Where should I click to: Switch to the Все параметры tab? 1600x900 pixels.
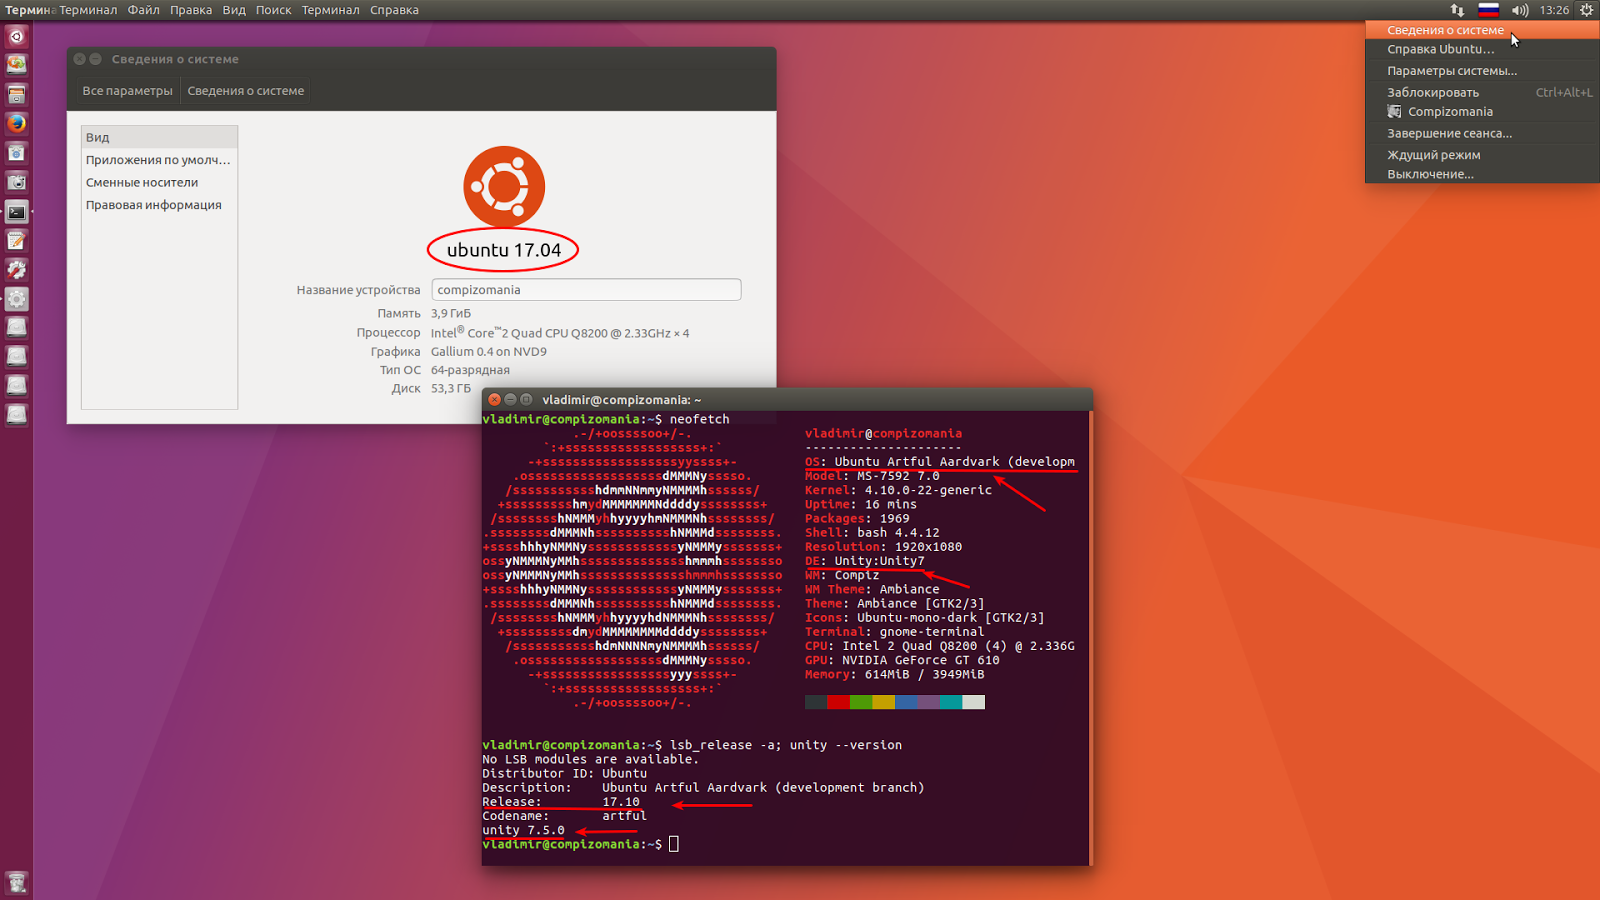tap(129, 90)
